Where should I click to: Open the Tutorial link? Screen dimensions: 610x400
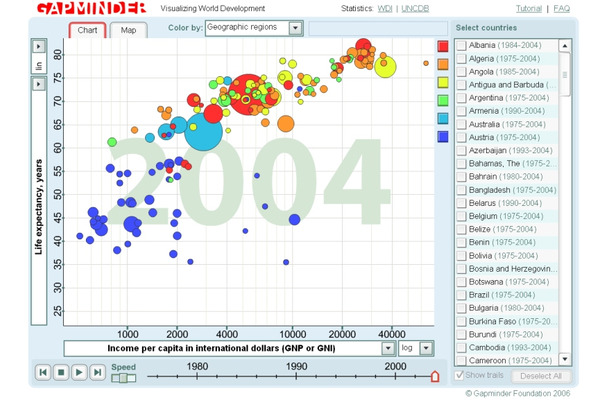(x=529, y=9)
